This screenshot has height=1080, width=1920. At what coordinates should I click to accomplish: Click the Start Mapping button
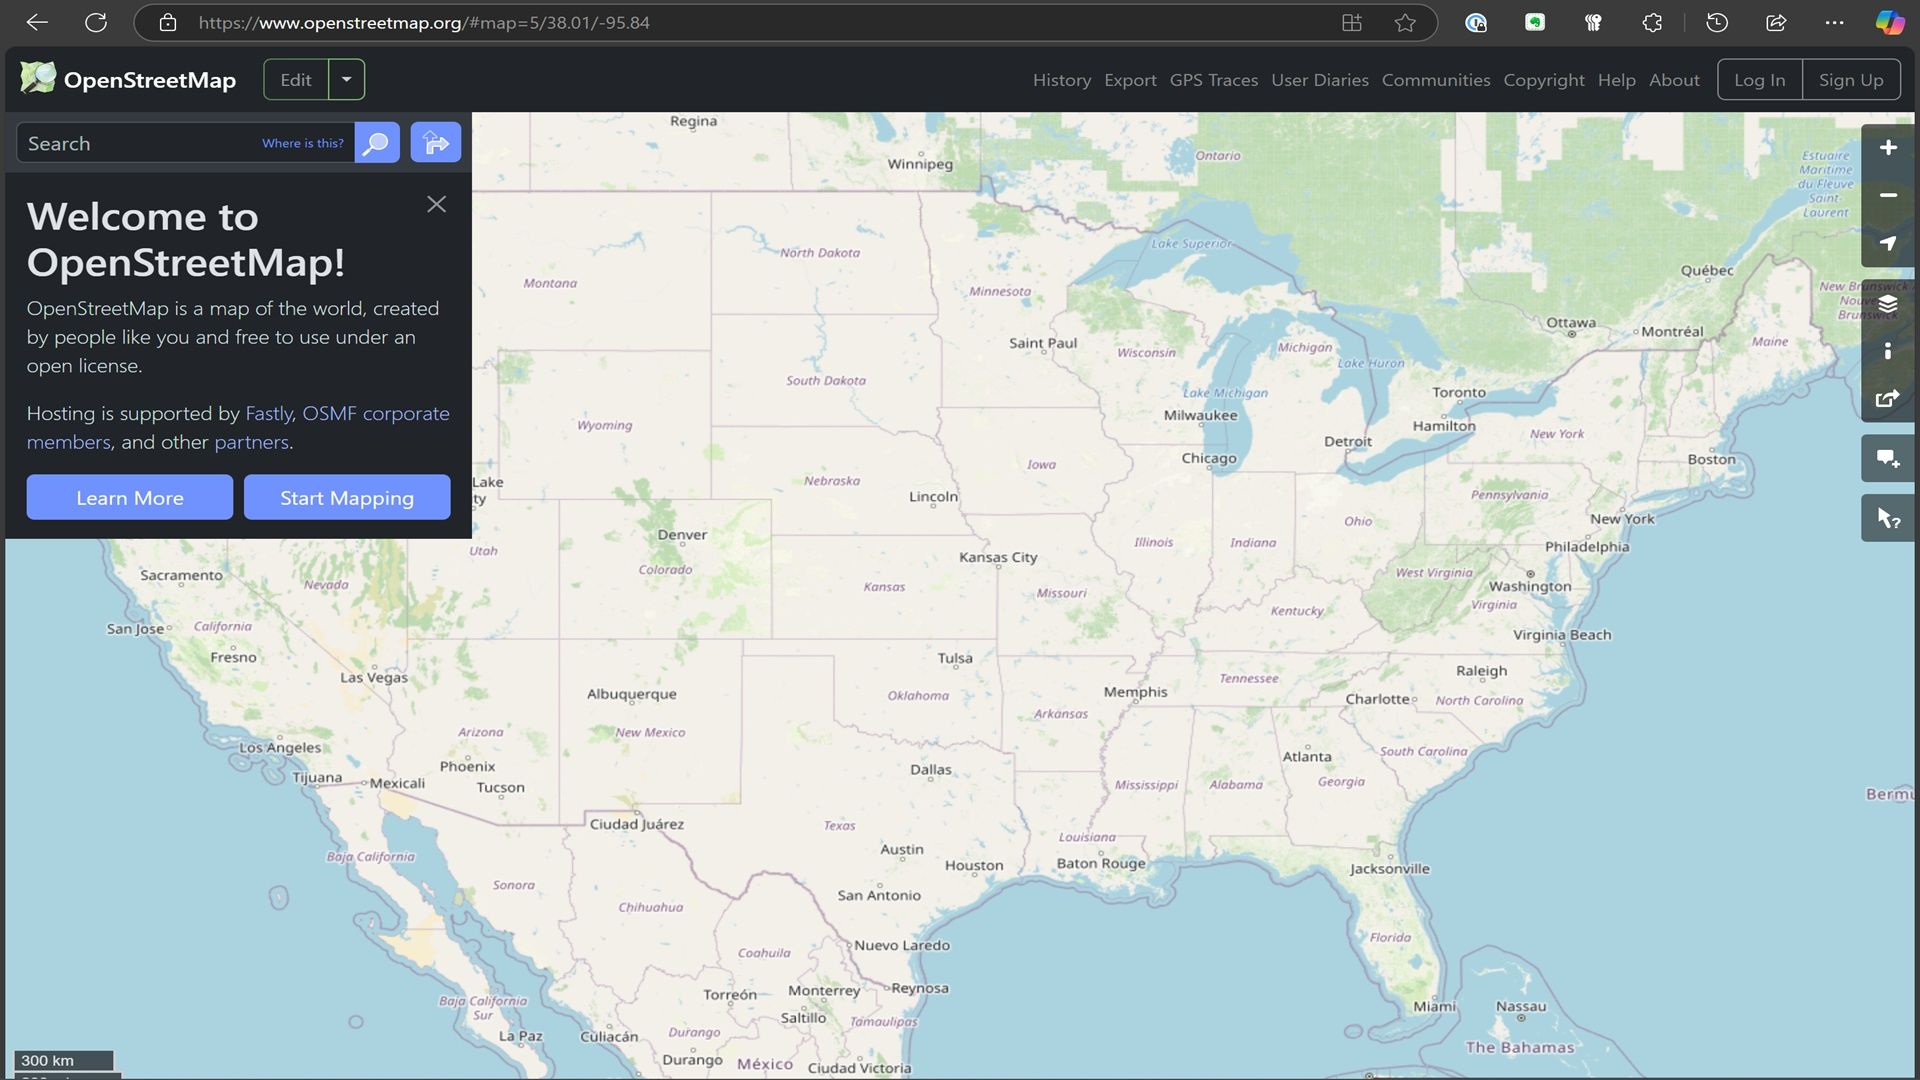click(347, 497)
